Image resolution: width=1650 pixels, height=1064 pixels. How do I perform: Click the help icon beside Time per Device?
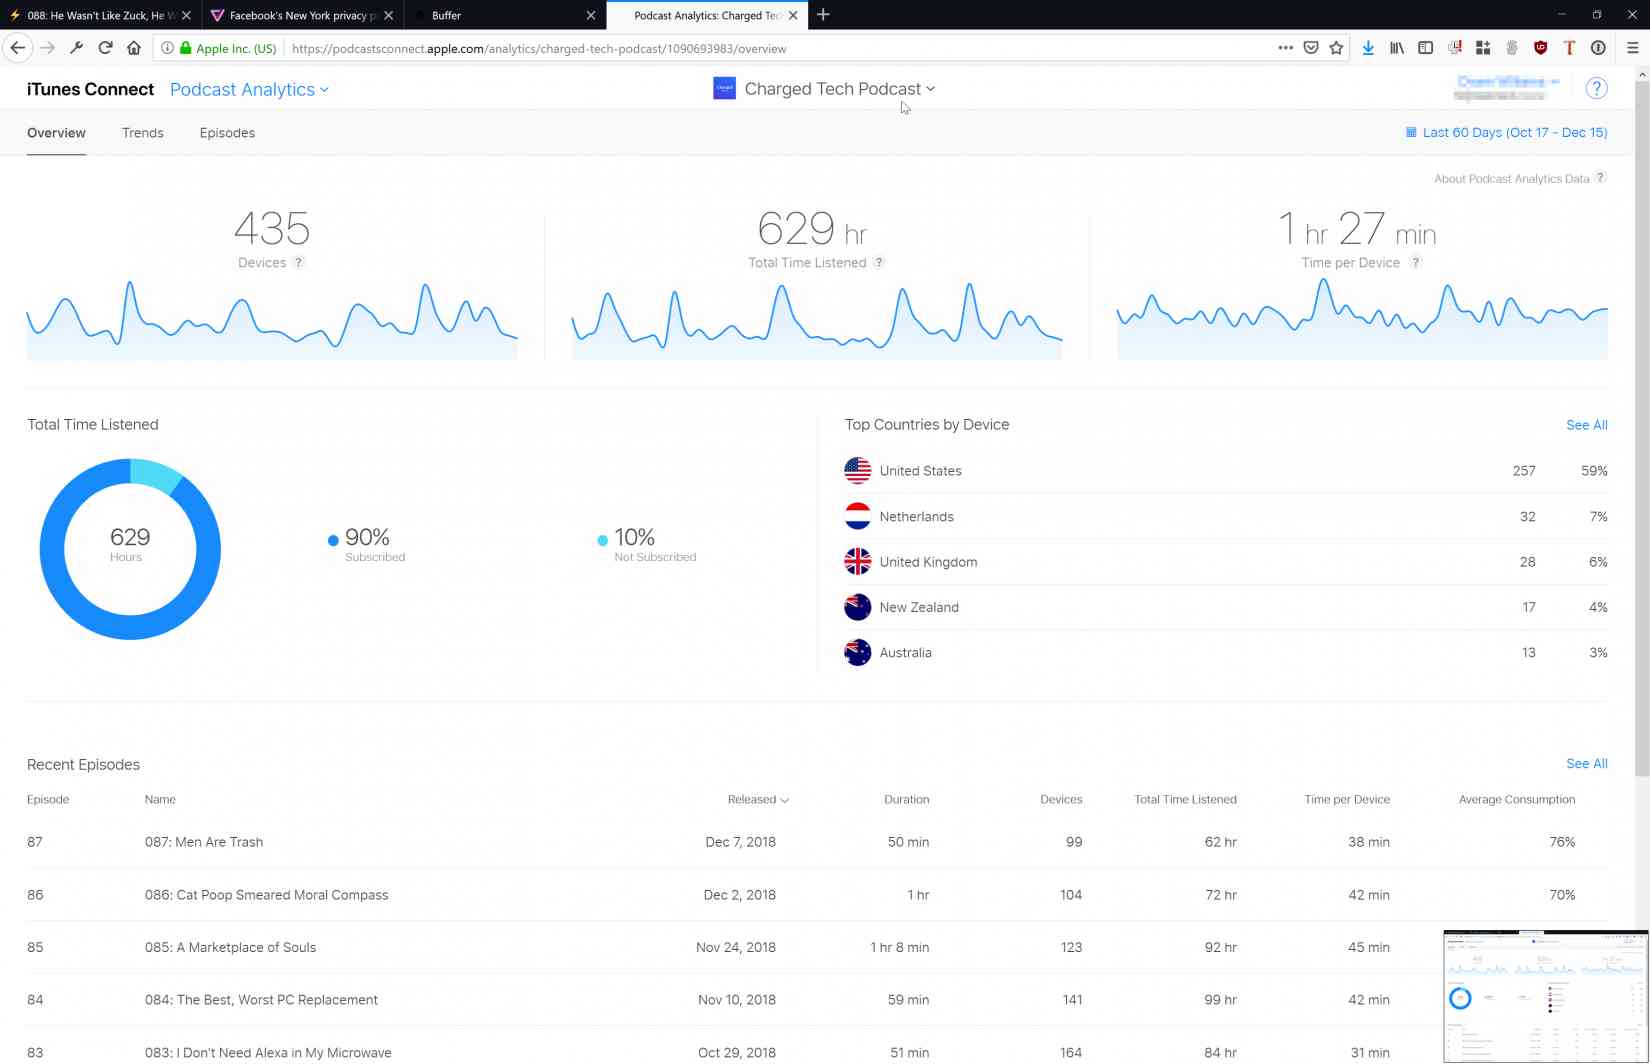tap(1415, 263)
